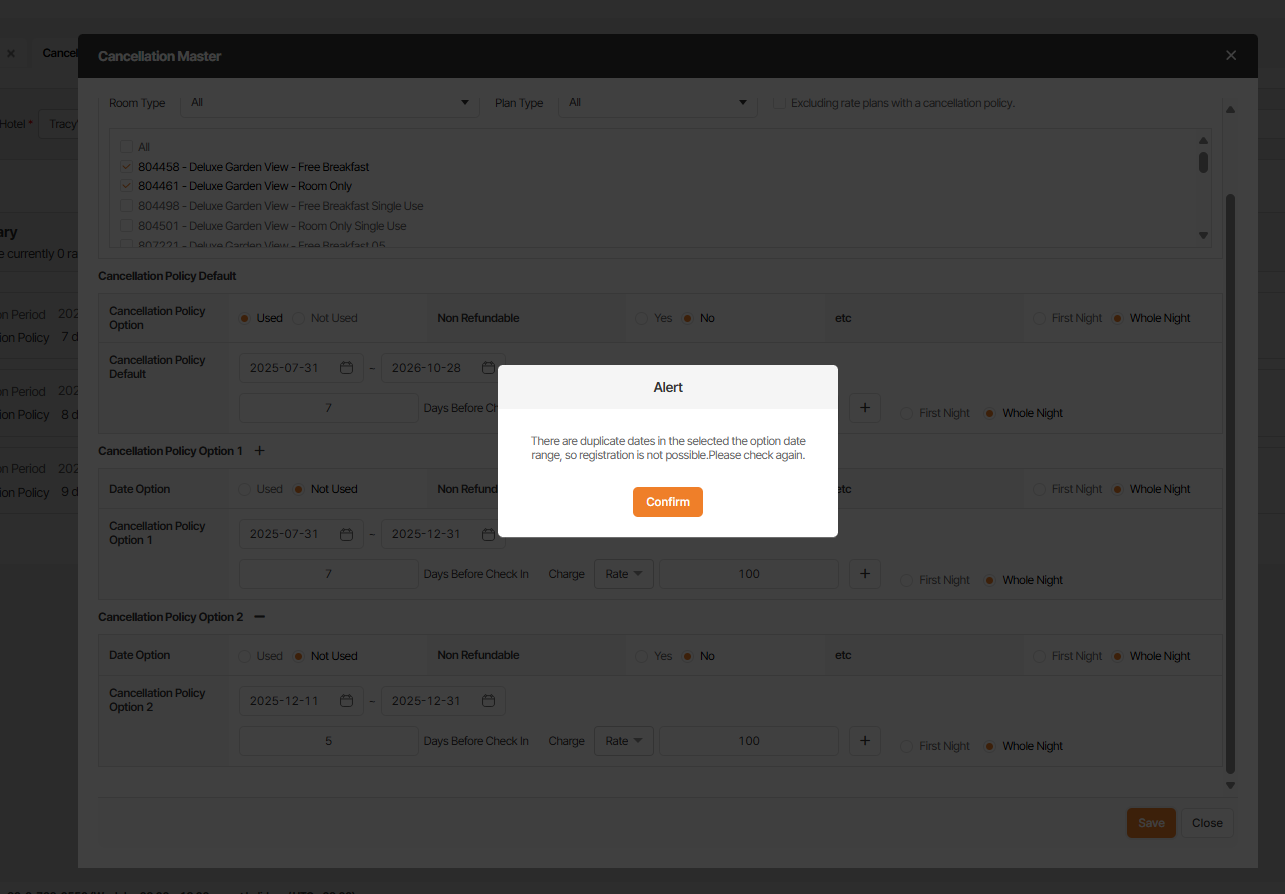Select Not Used for Option 2 Date Option
Image resolution: width=1285 pixels, height=894 pixels.
(298, 656)
